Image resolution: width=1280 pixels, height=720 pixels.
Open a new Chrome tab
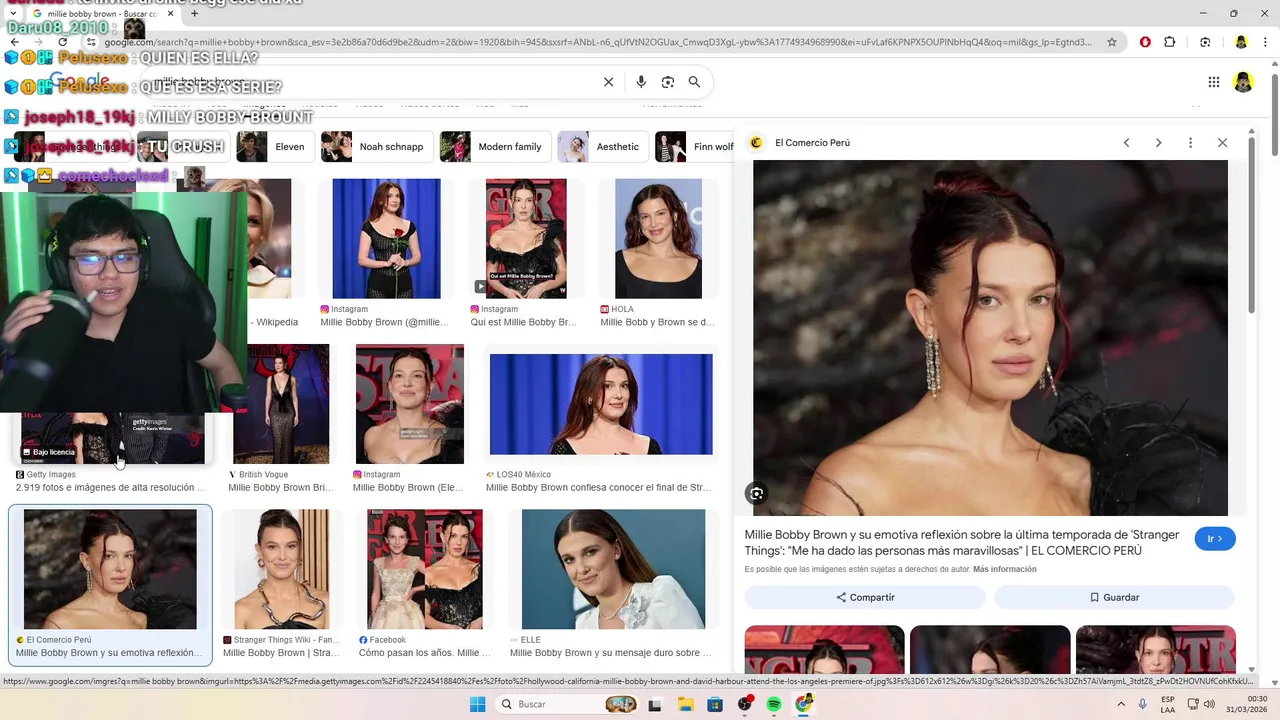194,14
